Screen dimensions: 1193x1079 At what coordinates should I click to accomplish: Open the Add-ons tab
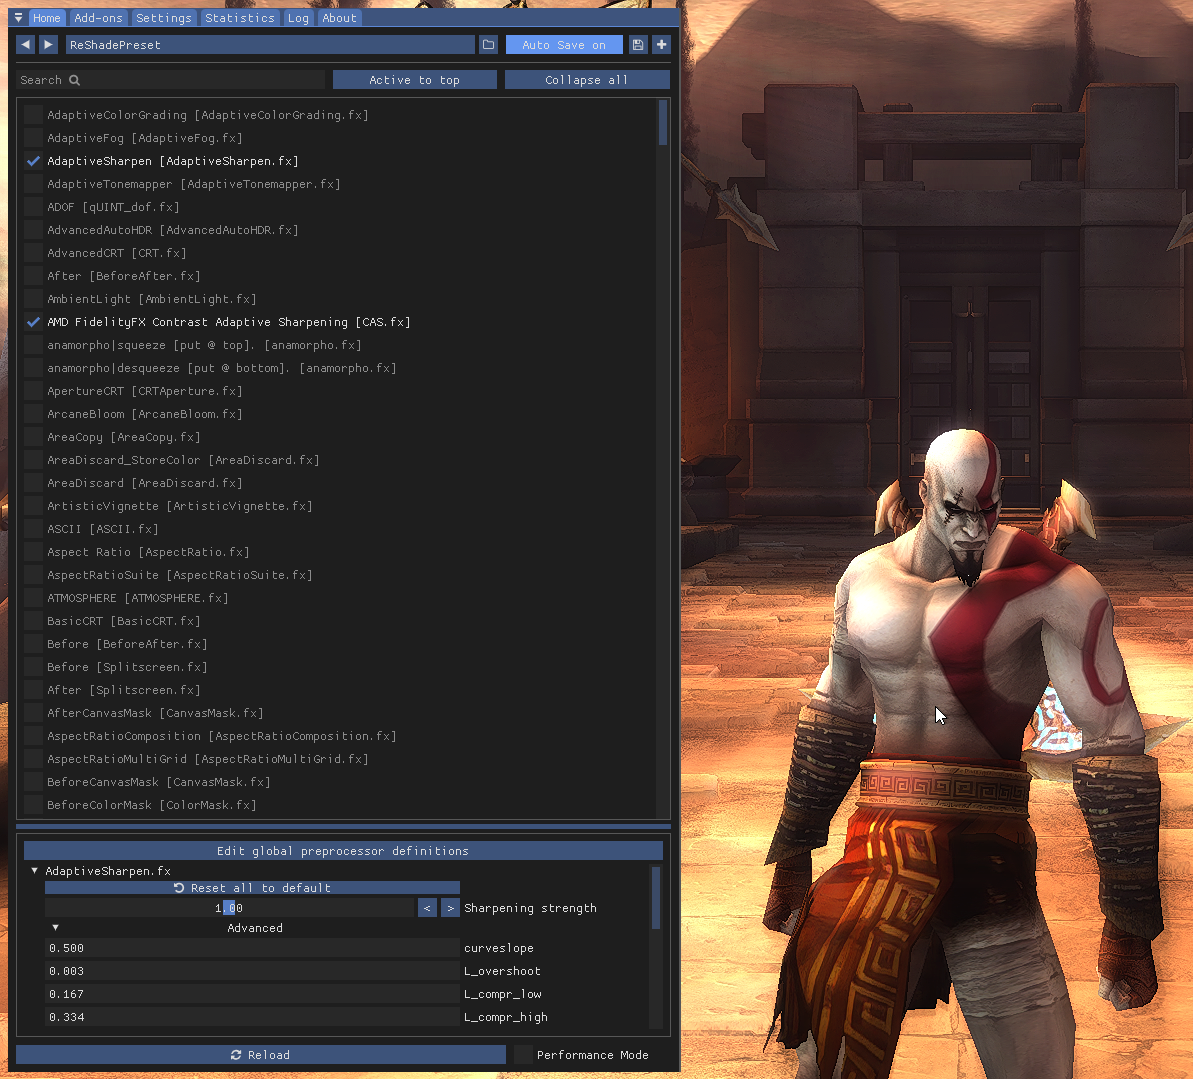coord(98,18)
